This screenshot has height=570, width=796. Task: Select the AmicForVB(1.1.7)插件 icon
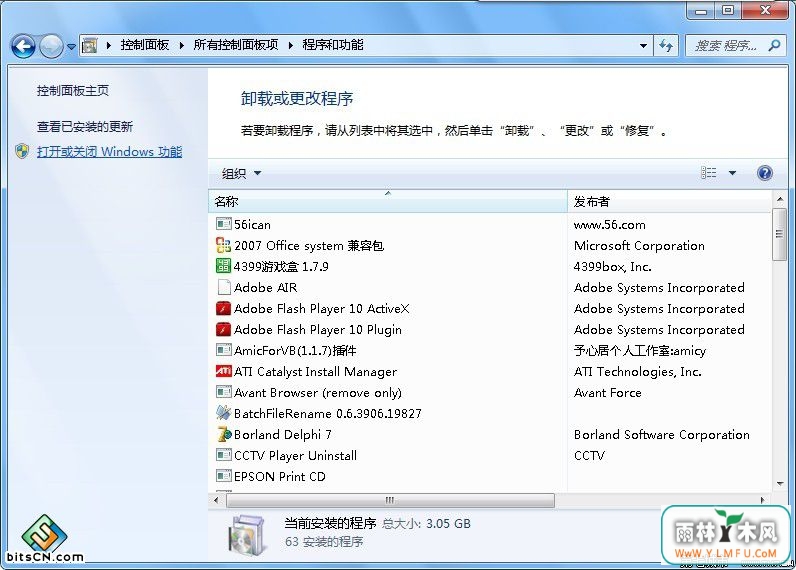[x=223, y=350]
